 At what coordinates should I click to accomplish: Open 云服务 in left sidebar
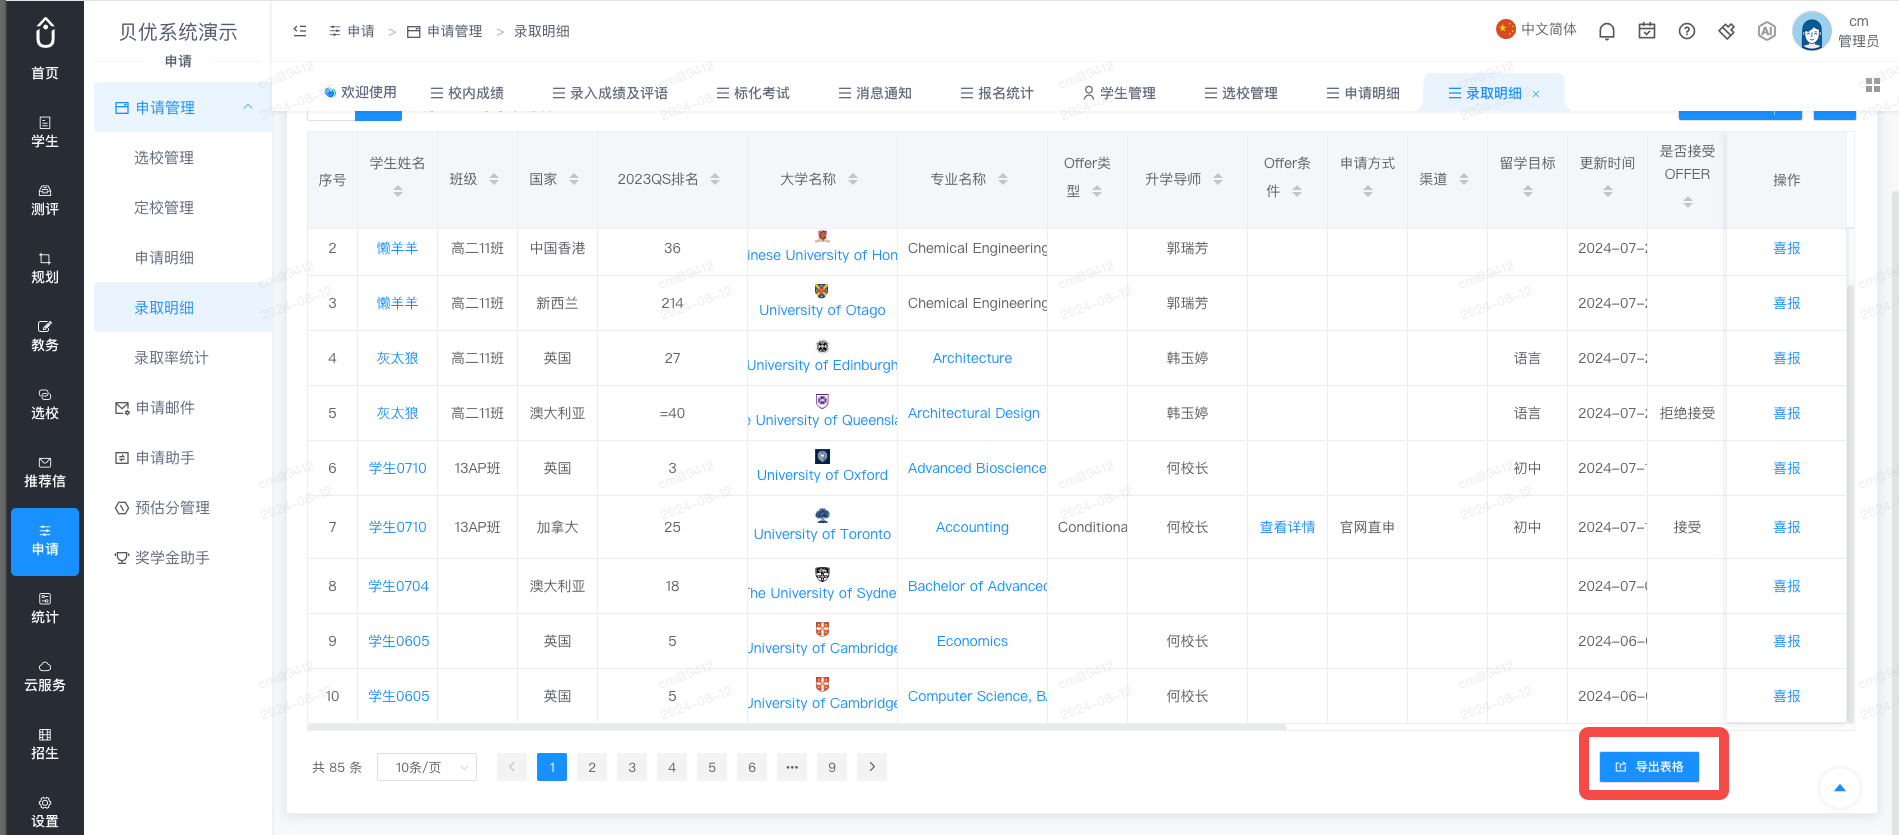[45, 677]
